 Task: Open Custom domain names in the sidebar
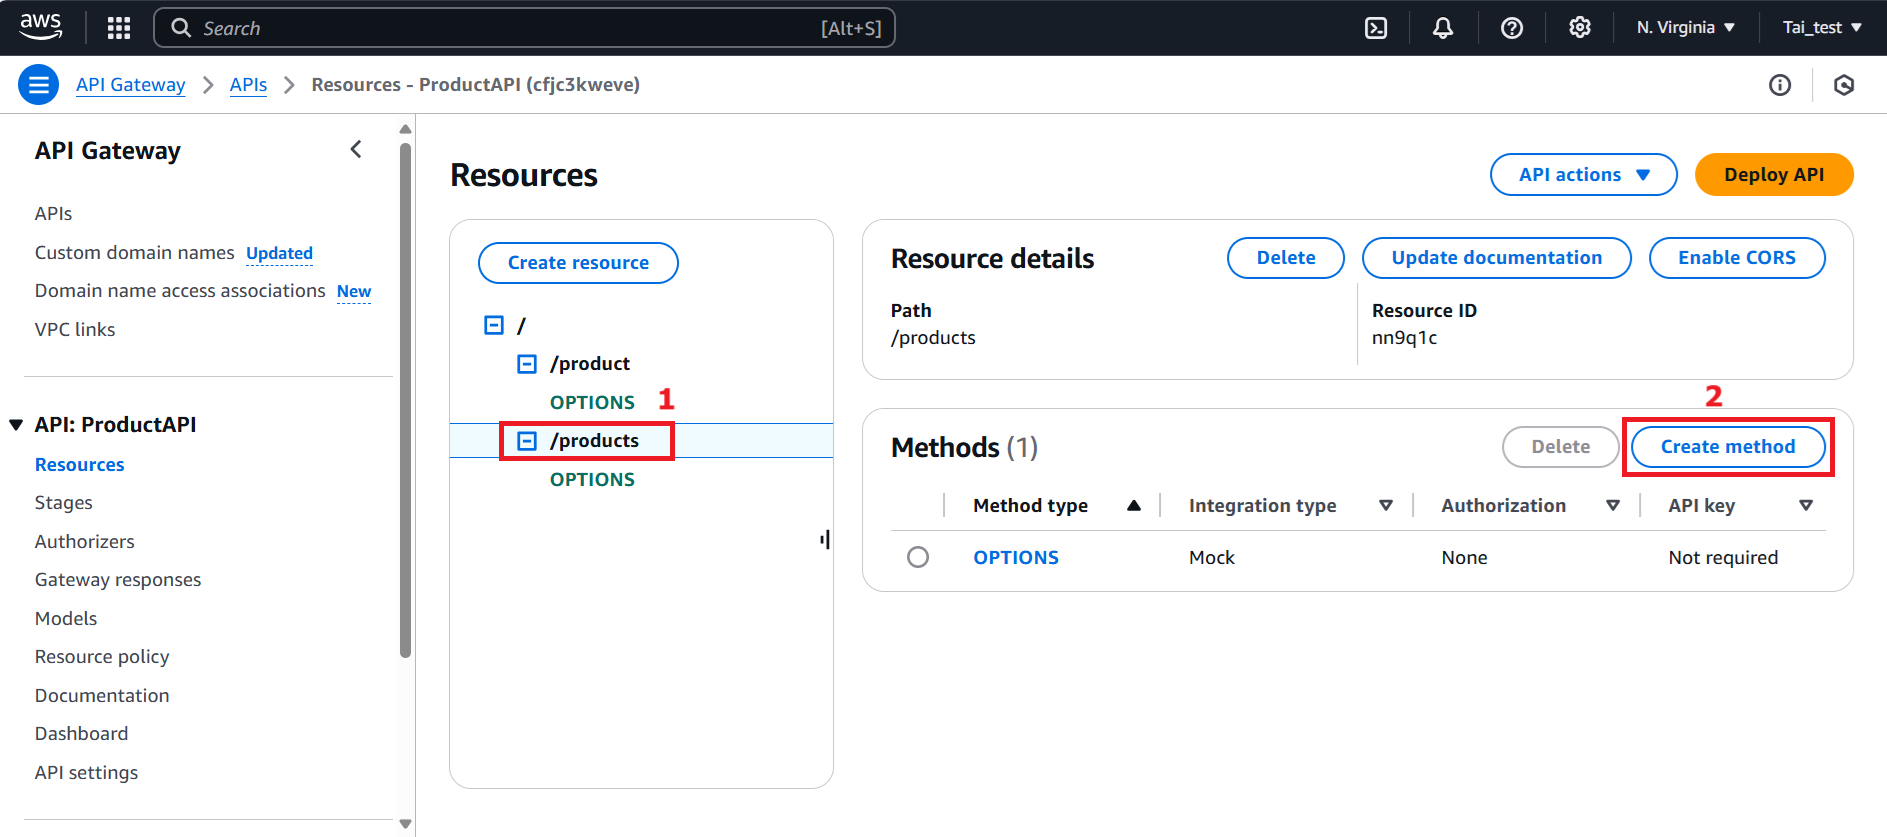pos(135,253)
